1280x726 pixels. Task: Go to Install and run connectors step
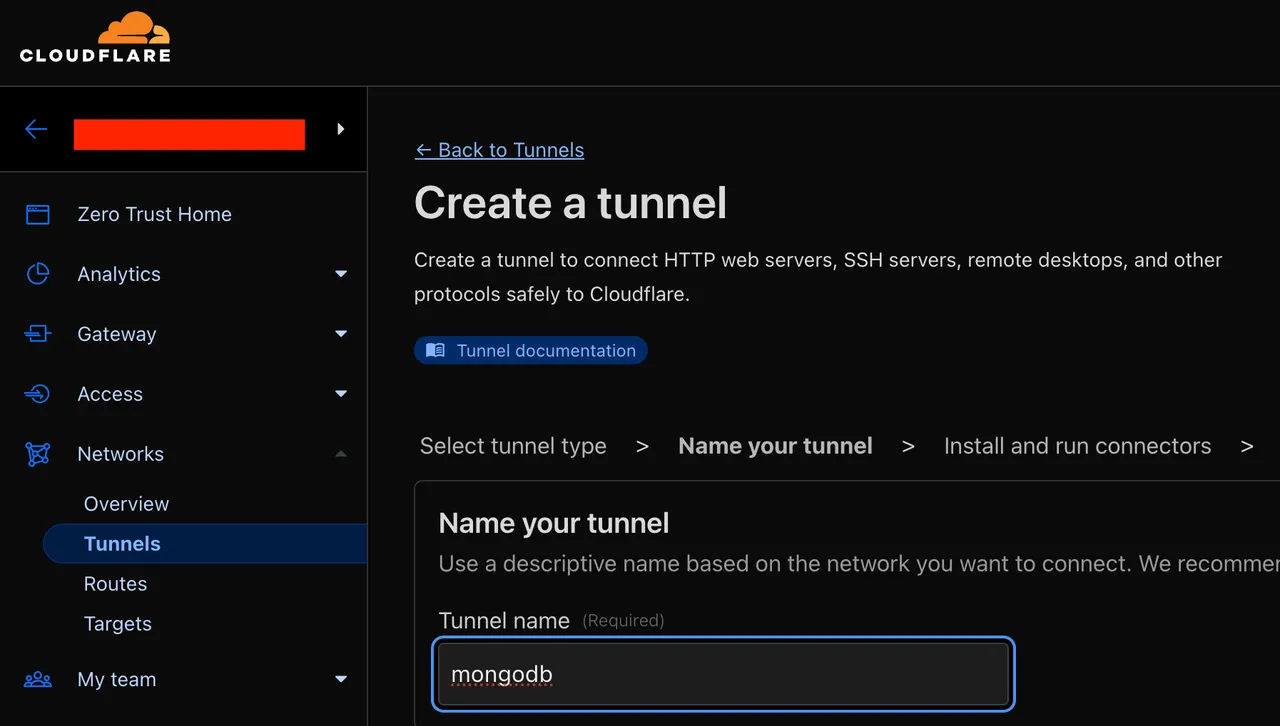1077,446
